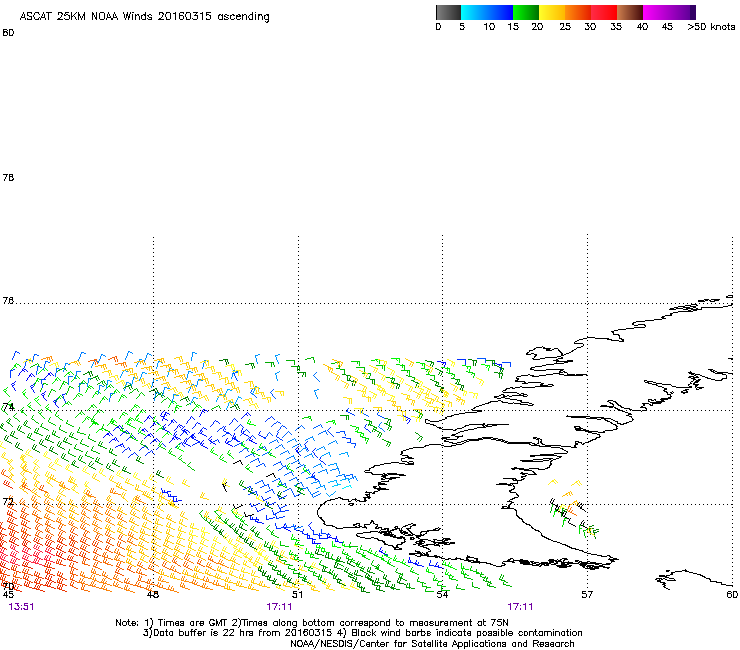
Task: Click the '35' label under the color bar
Action: click(x=616, y=27)
